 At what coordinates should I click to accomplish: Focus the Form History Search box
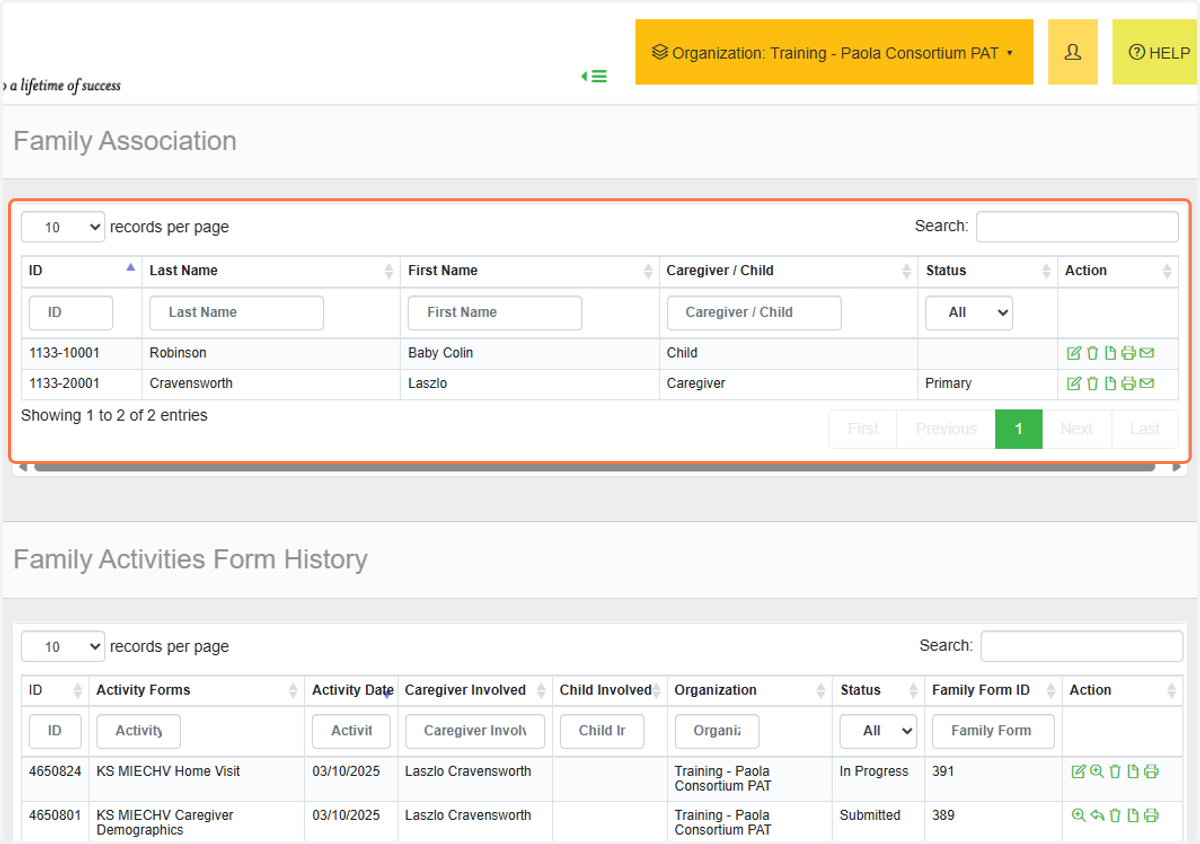(1081, 647)
